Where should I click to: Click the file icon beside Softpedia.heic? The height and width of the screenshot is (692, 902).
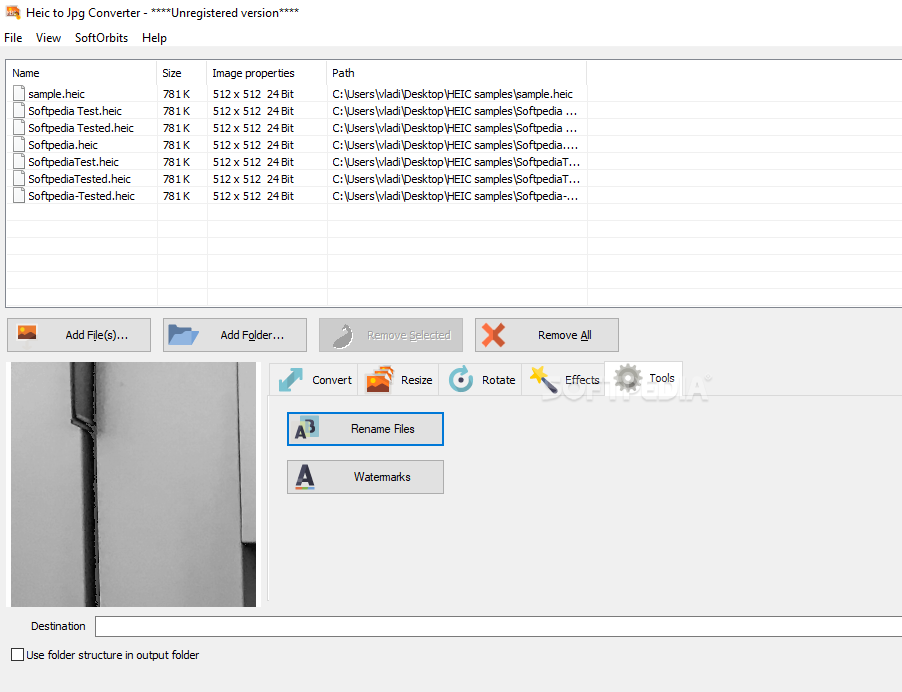coord(19,145)
